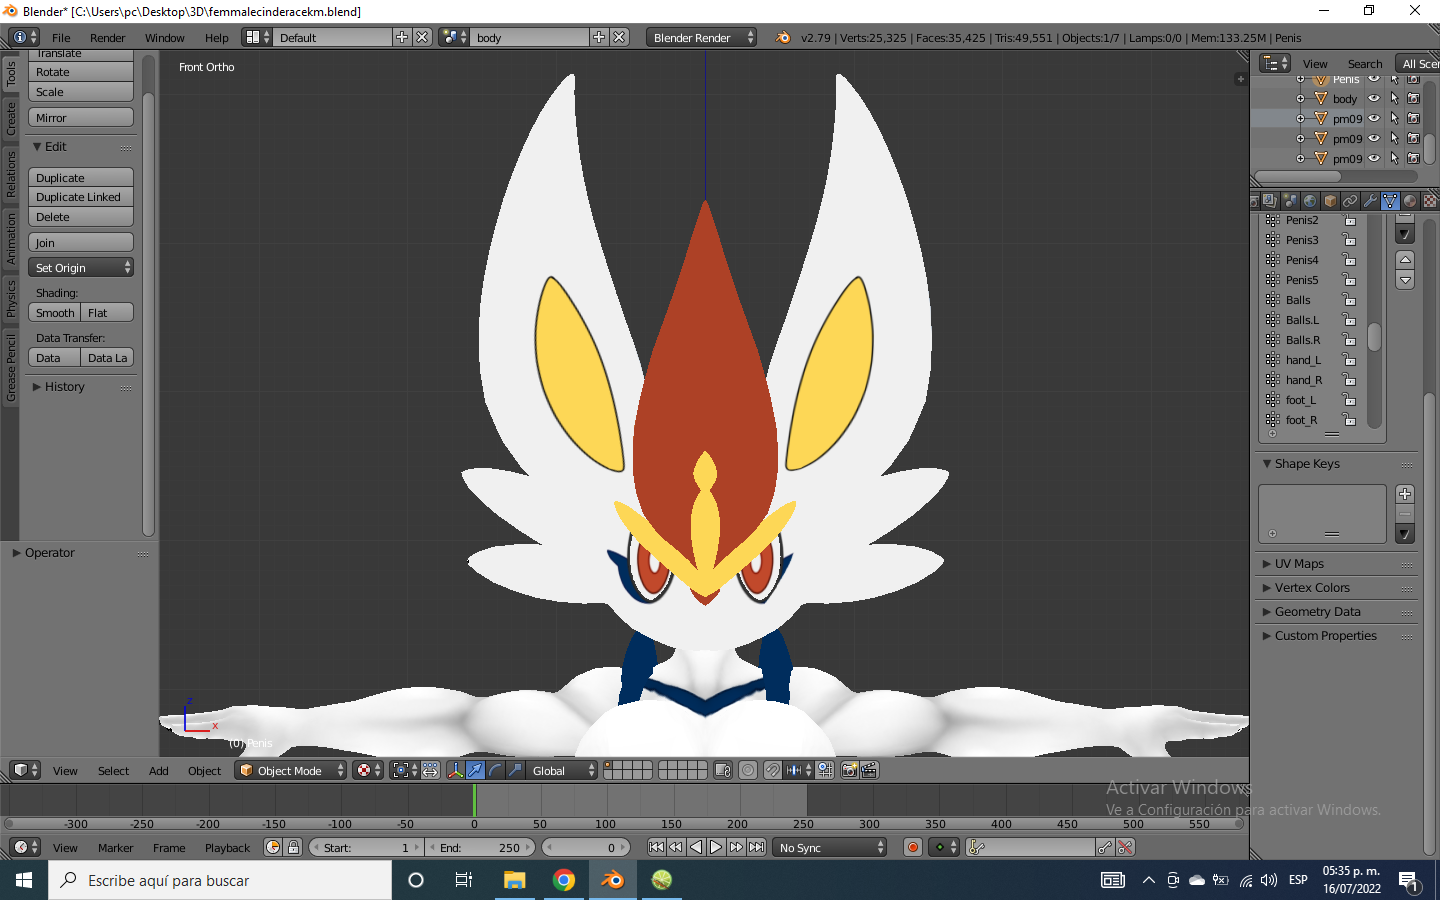Viewport: 1440px width, 900px height.
Task: Open the Object Data triangle tab
Action: click(x=1390, y=201)
